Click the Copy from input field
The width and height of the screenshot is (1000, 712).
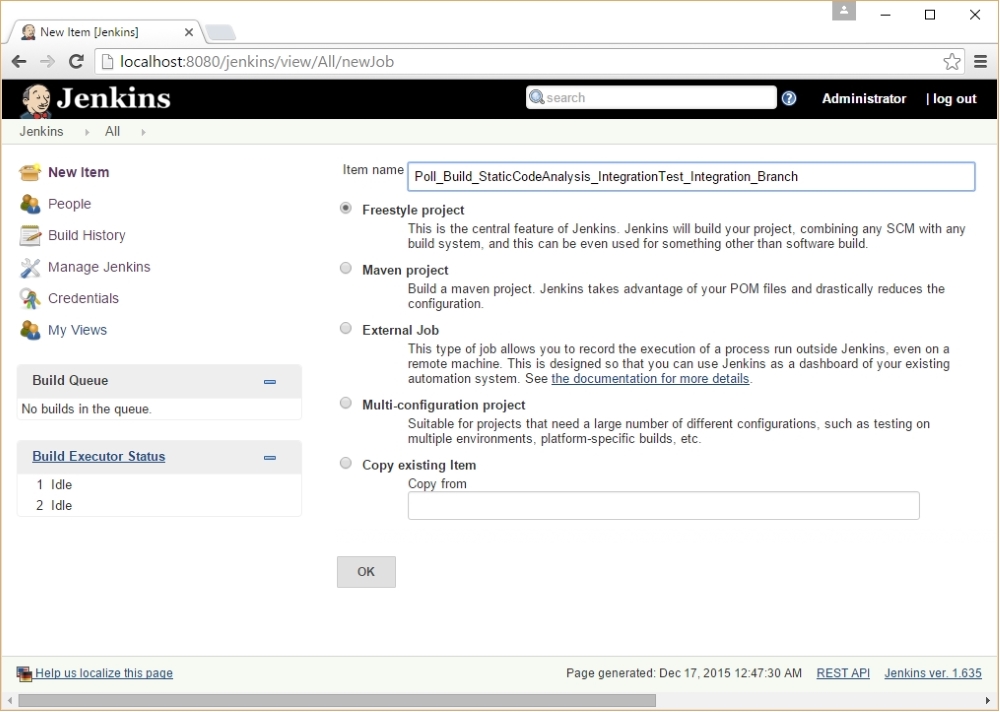point(663,505)
